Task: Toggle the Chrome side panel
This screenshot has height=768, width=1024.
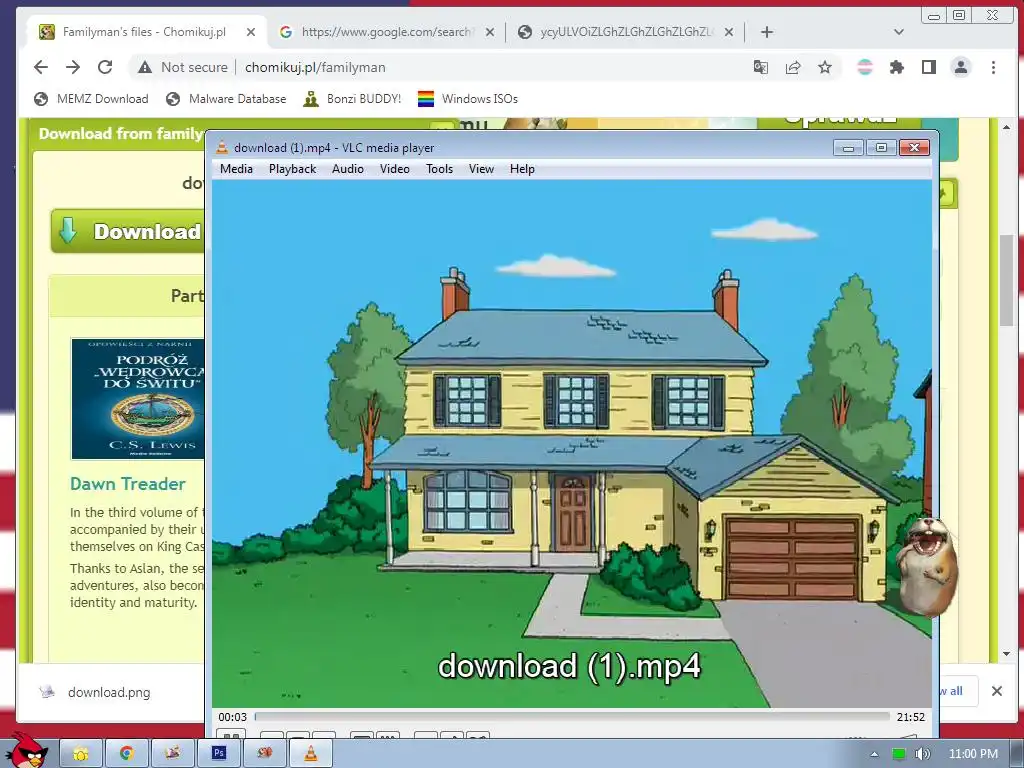Action: pos(929,67)
